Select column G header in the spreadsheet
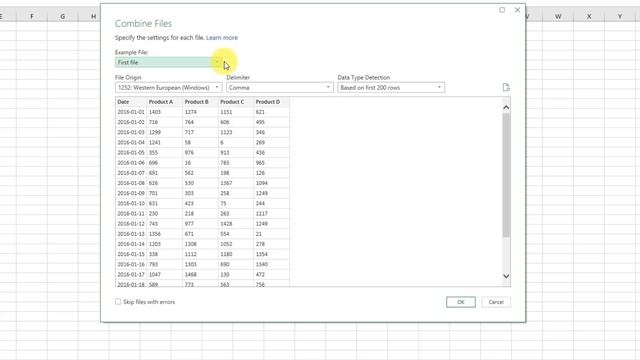The width and height of the screenshot is (640, 360). coord(63,16)
